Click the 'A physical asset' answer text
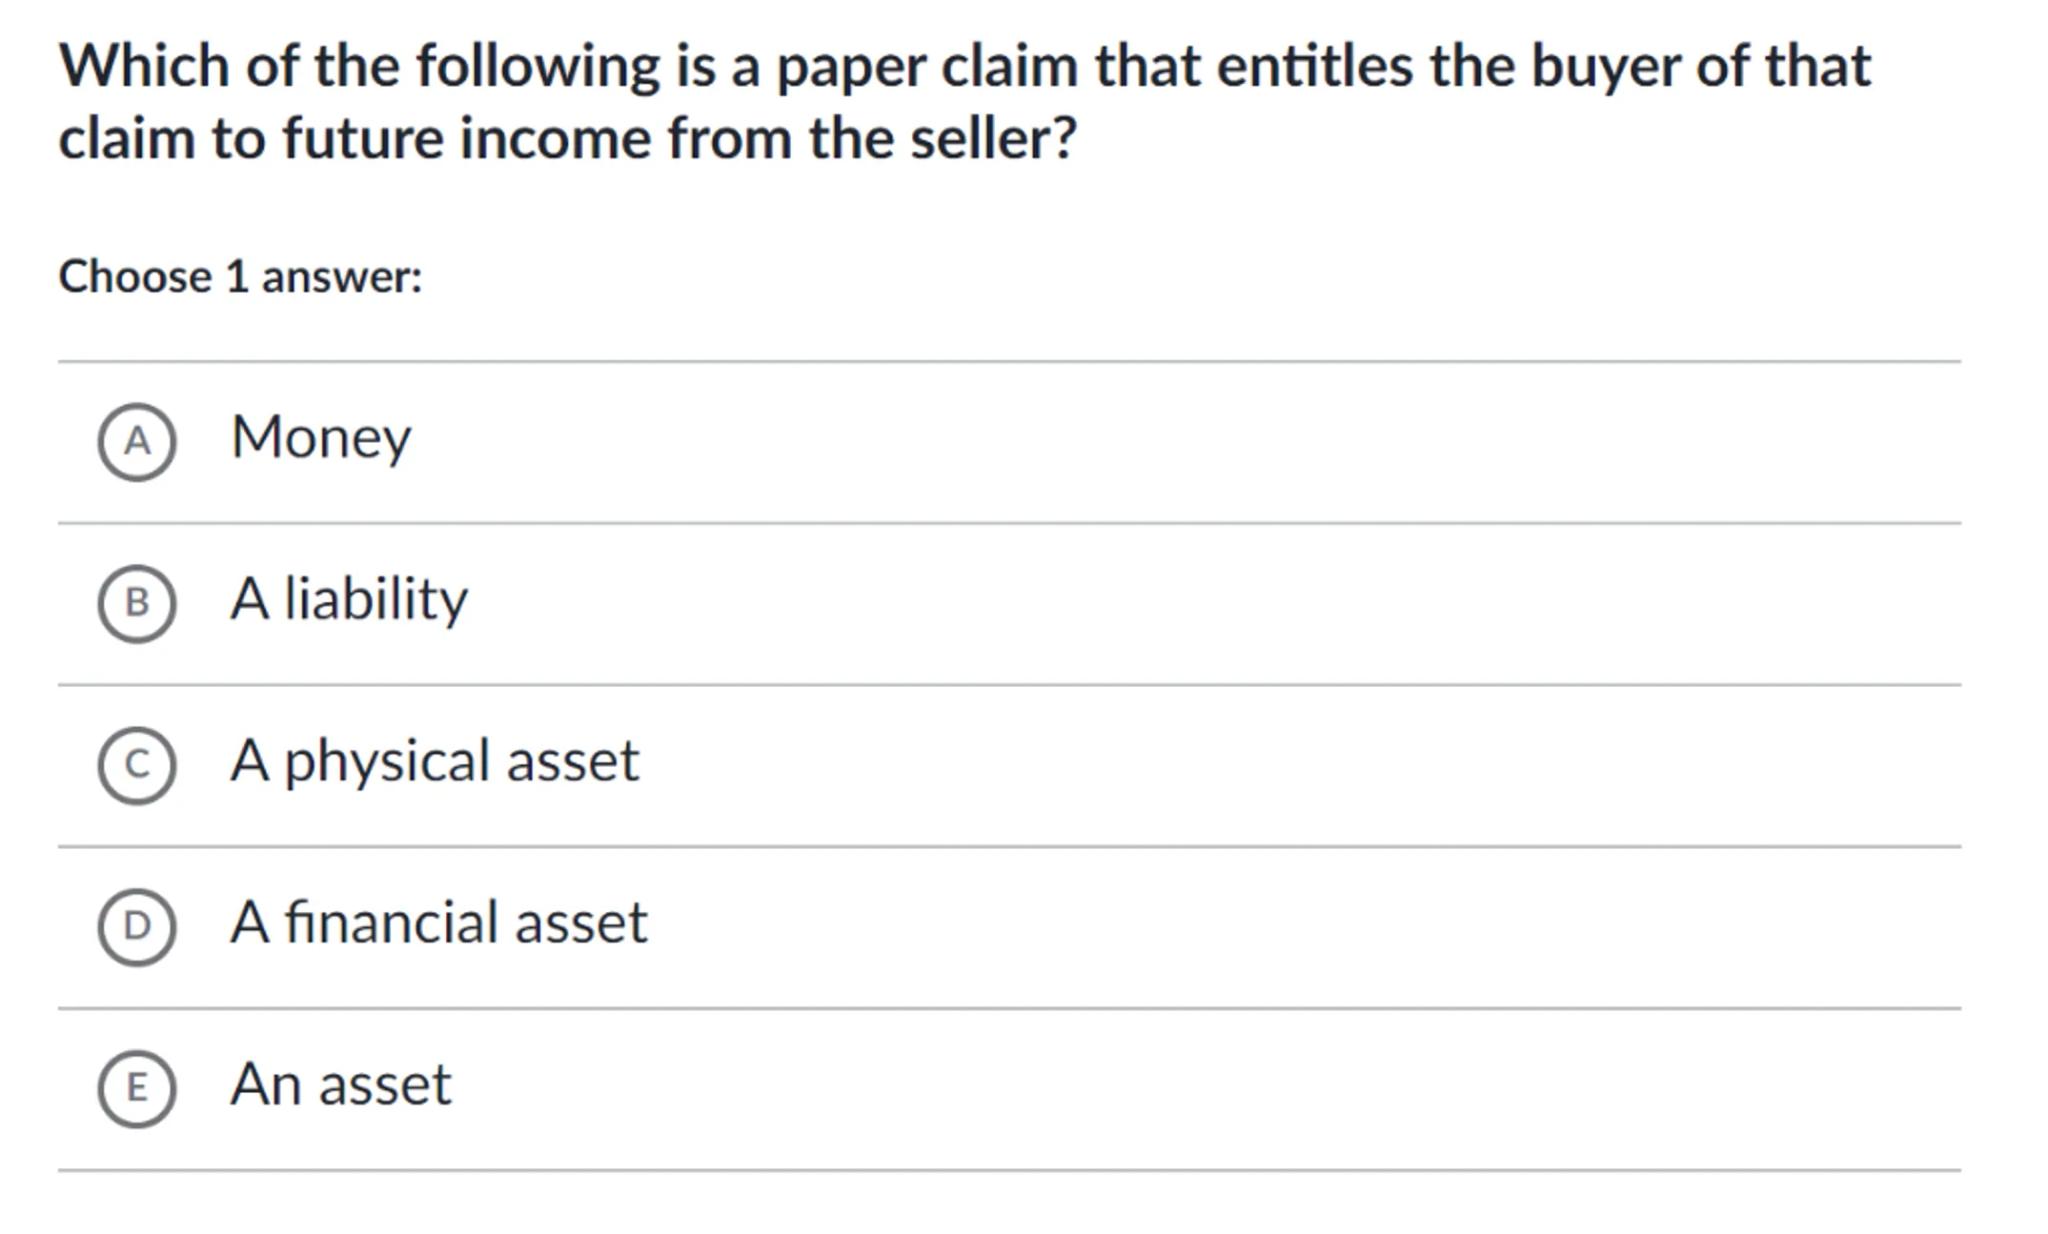Image resolution: width=2048 pixels, height=1234 pixels. click(x=434, y=761)
